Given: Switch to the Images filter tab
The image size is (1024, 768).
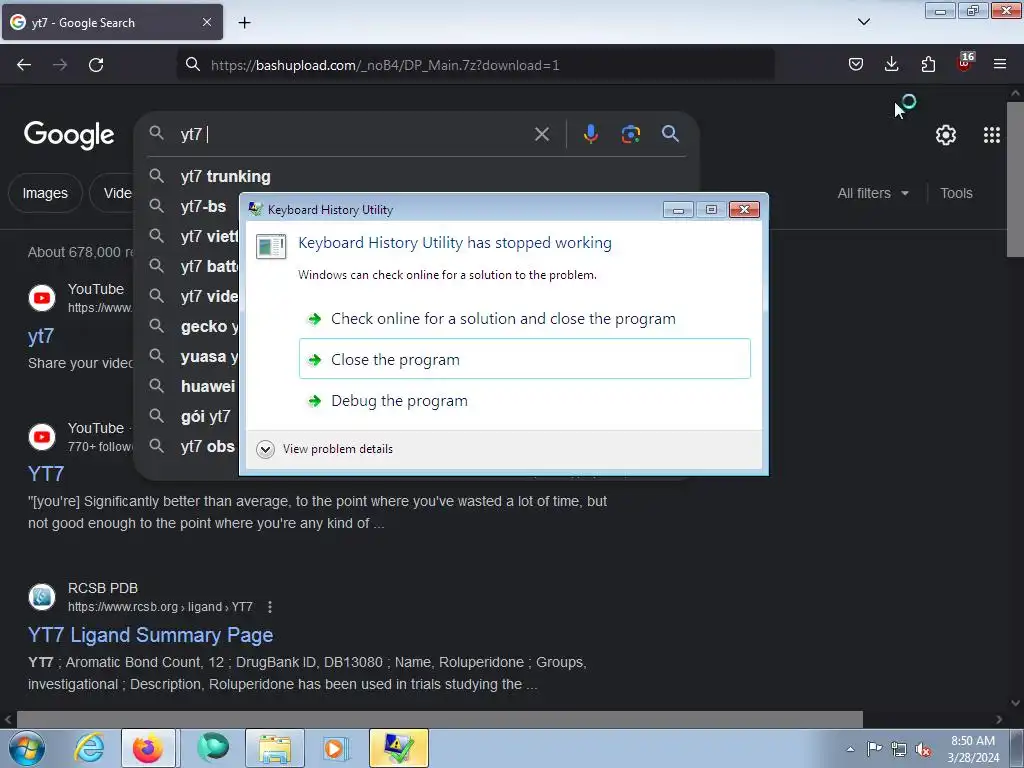Looking at the screenshot, I should pos(45,193).
